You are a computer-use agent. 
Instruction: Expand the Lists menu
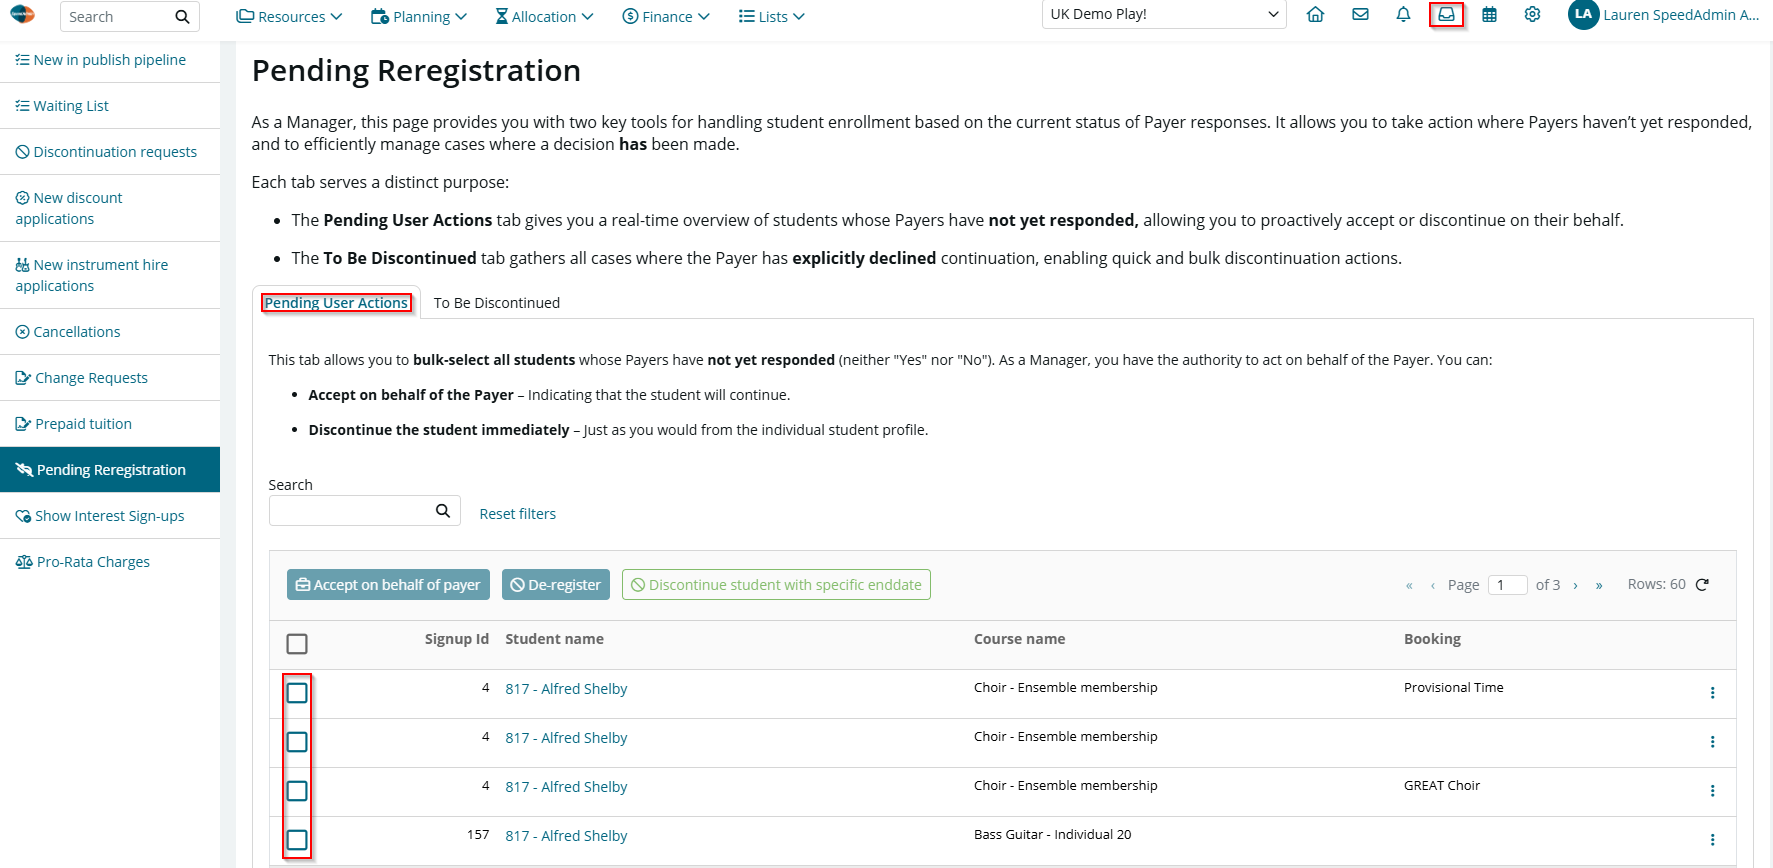pyautogui.click(x=771, y=17)
